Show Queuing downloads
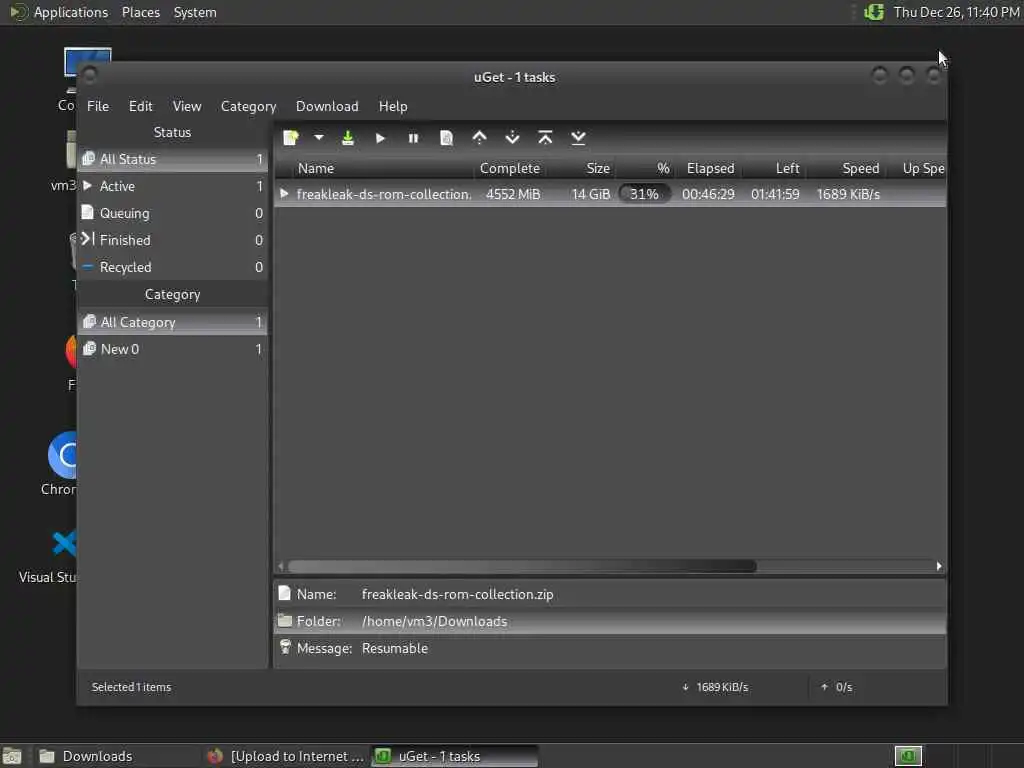The width and height of the screenshot is (1024, 768). tap(172, 213)
